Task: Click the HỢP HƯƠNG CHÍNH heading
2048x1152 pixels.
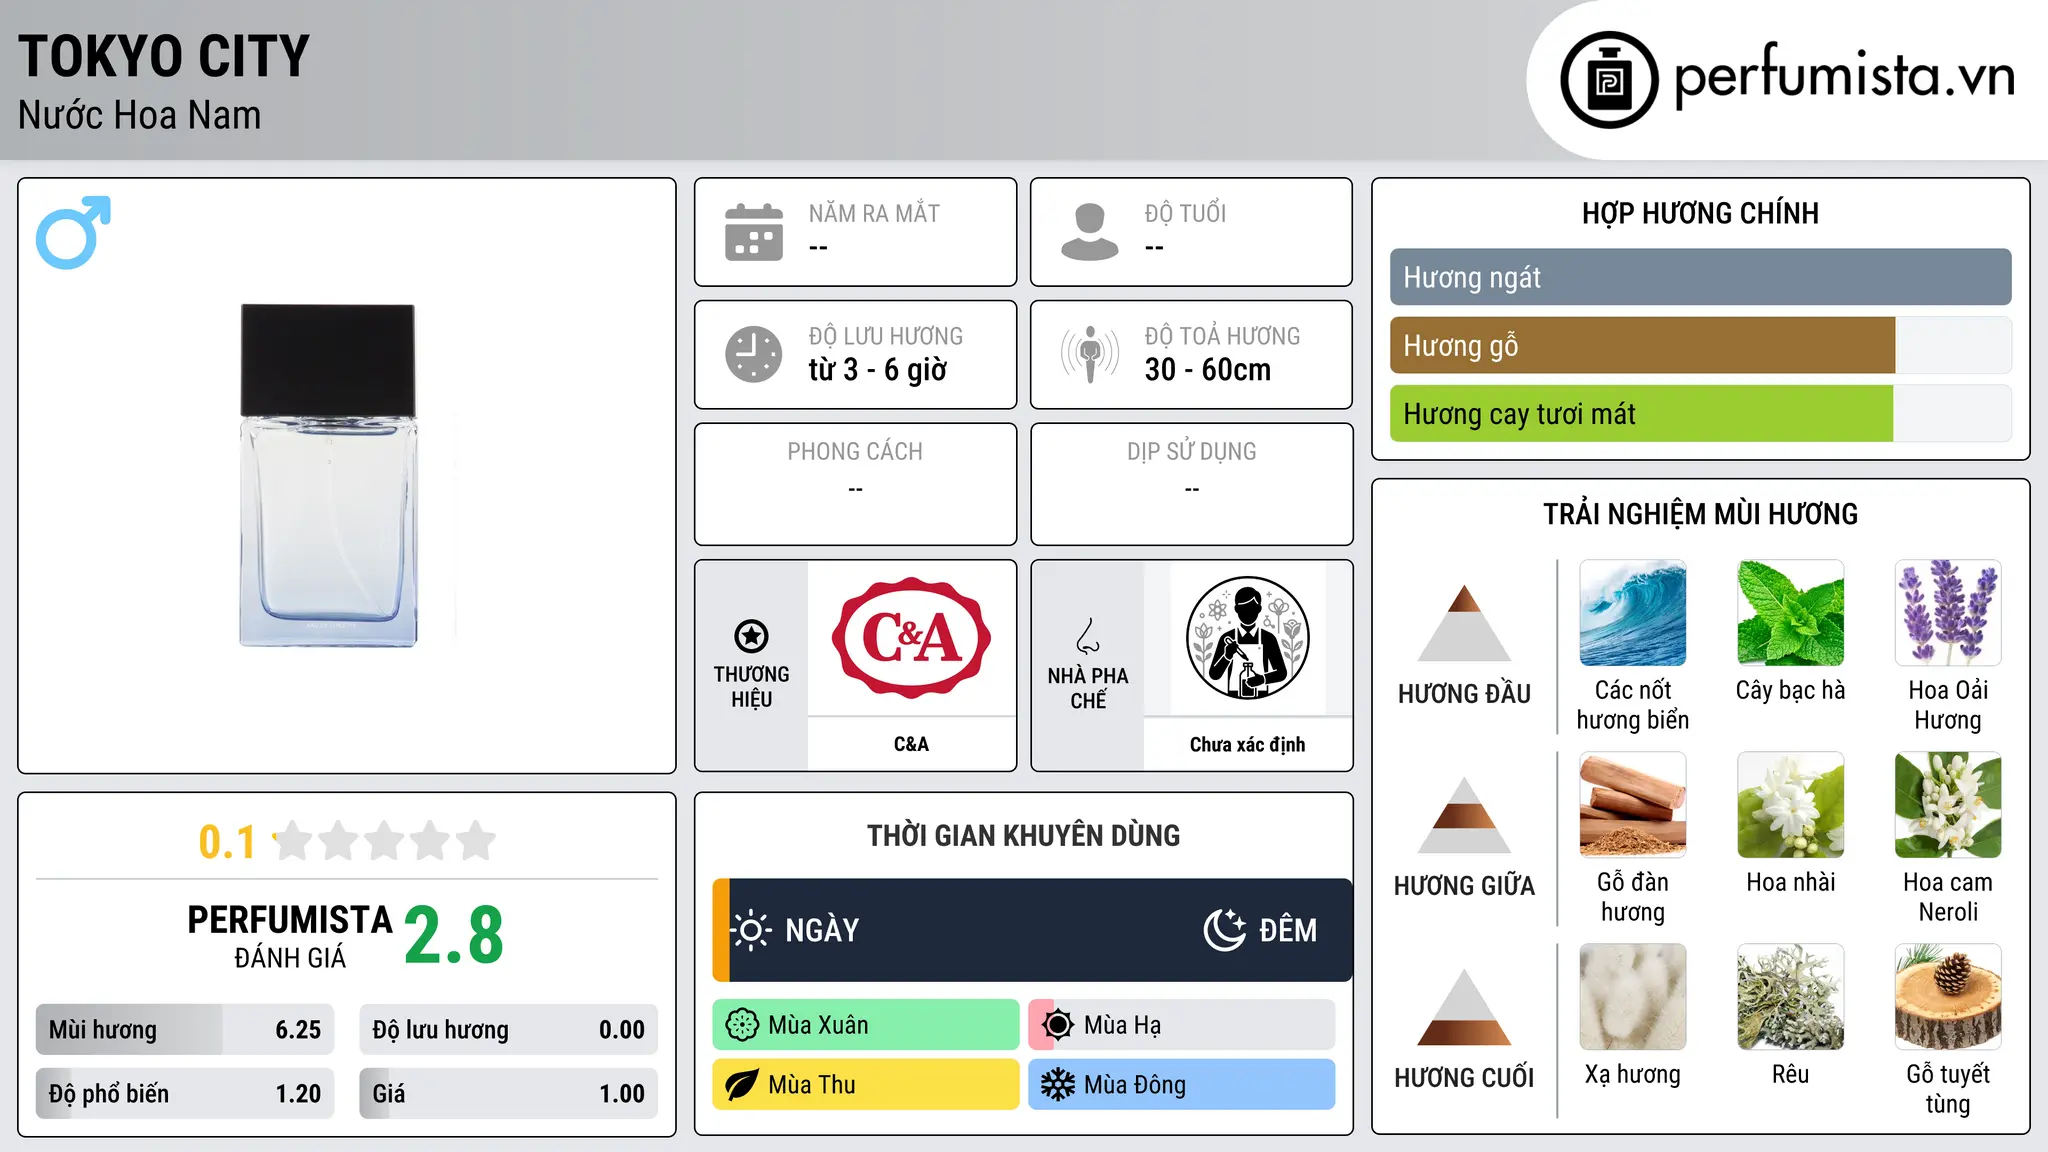Action: 1700,213
